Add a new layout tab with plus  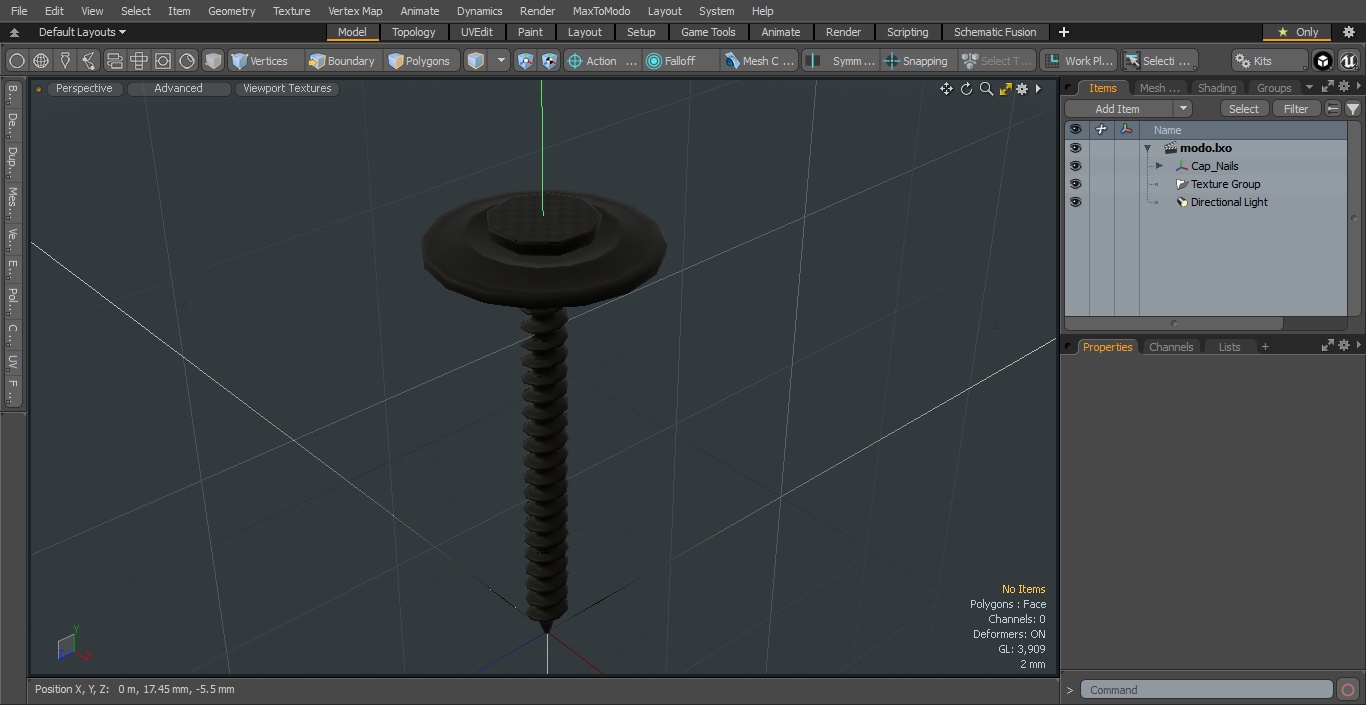1063,32
